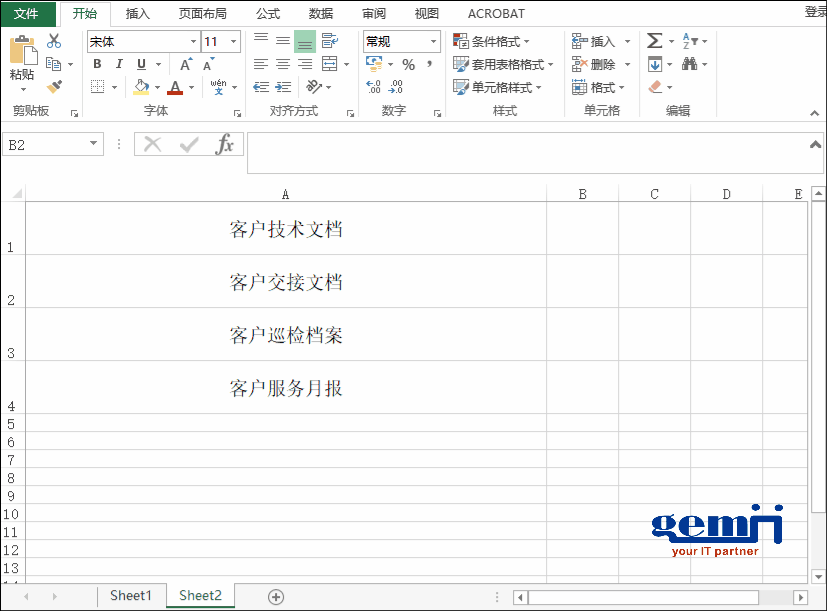Toggle bold formatting

pyautogui.click(x=95, y=63)
